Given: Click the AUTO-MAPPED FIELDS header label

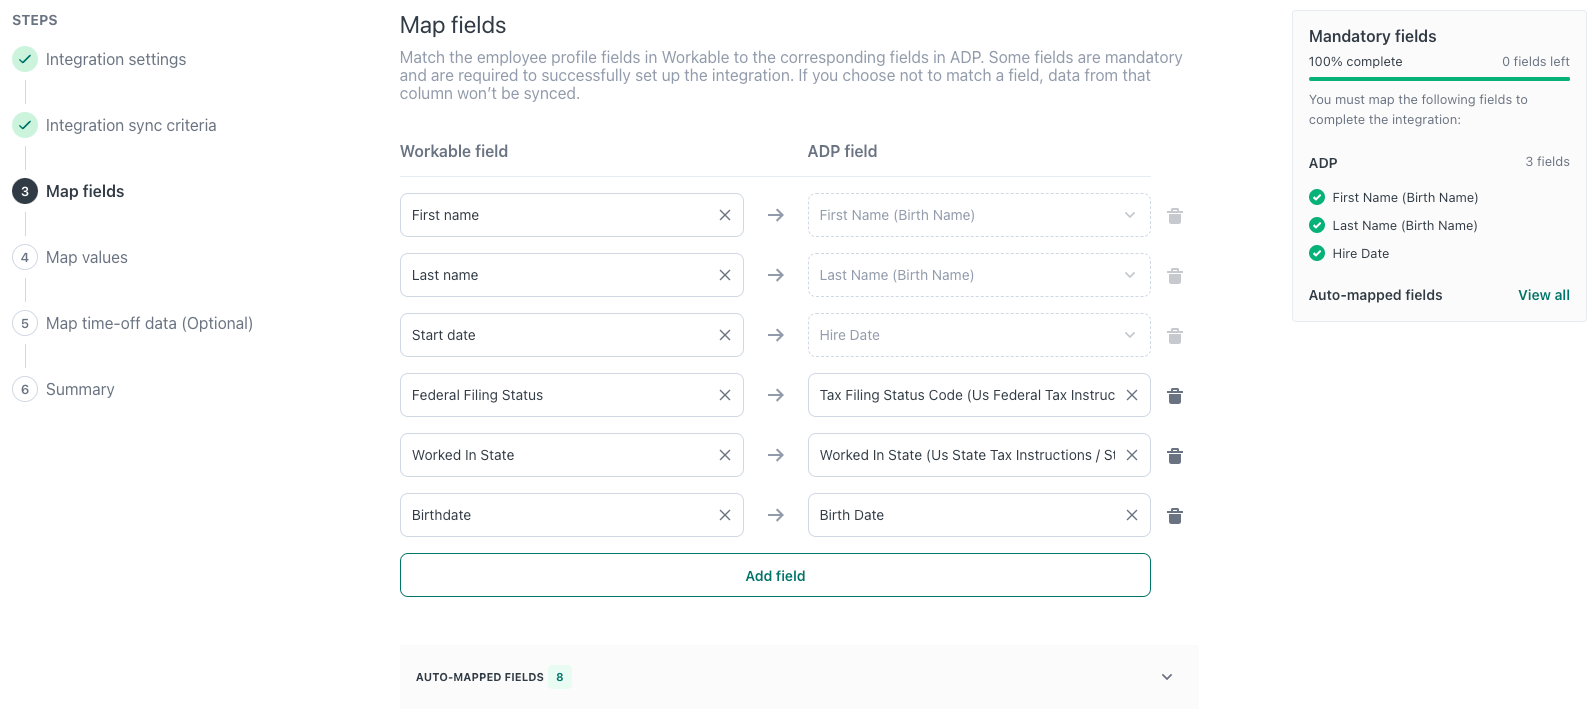Looking at the screenshot, I should coord(480,677).
